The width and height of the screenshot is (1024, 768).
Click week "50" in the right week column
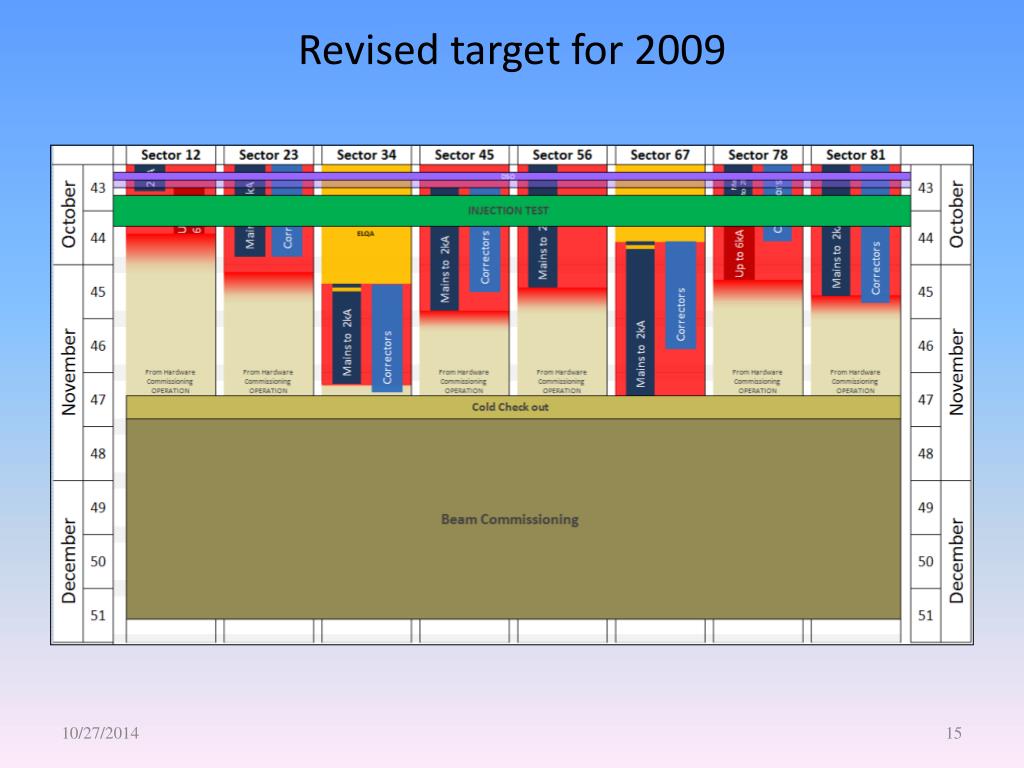coord(925,562)
